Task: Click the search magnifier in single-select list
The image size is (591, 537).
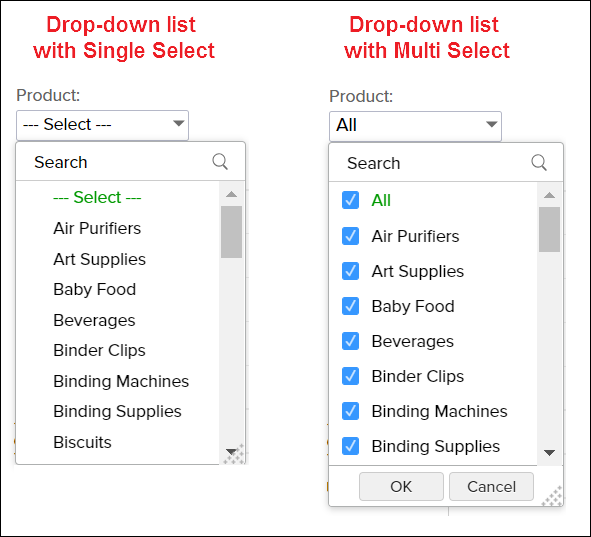Action: (220, 162)
